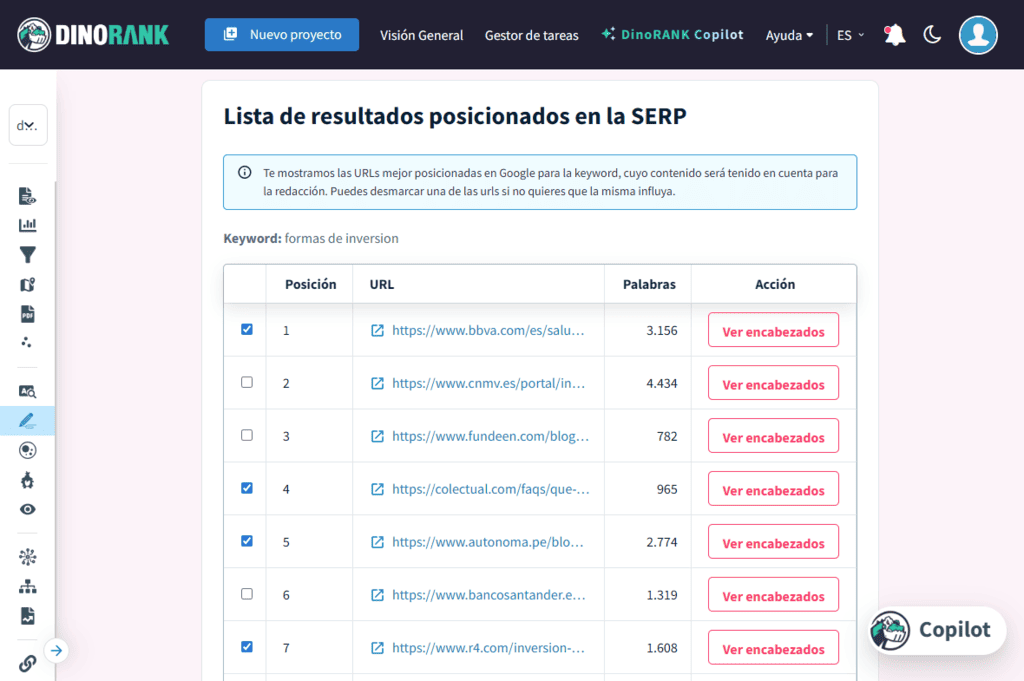Viewport: 1024px width, 681px height.
Task: Open the notifications bell
Action: 893,34
